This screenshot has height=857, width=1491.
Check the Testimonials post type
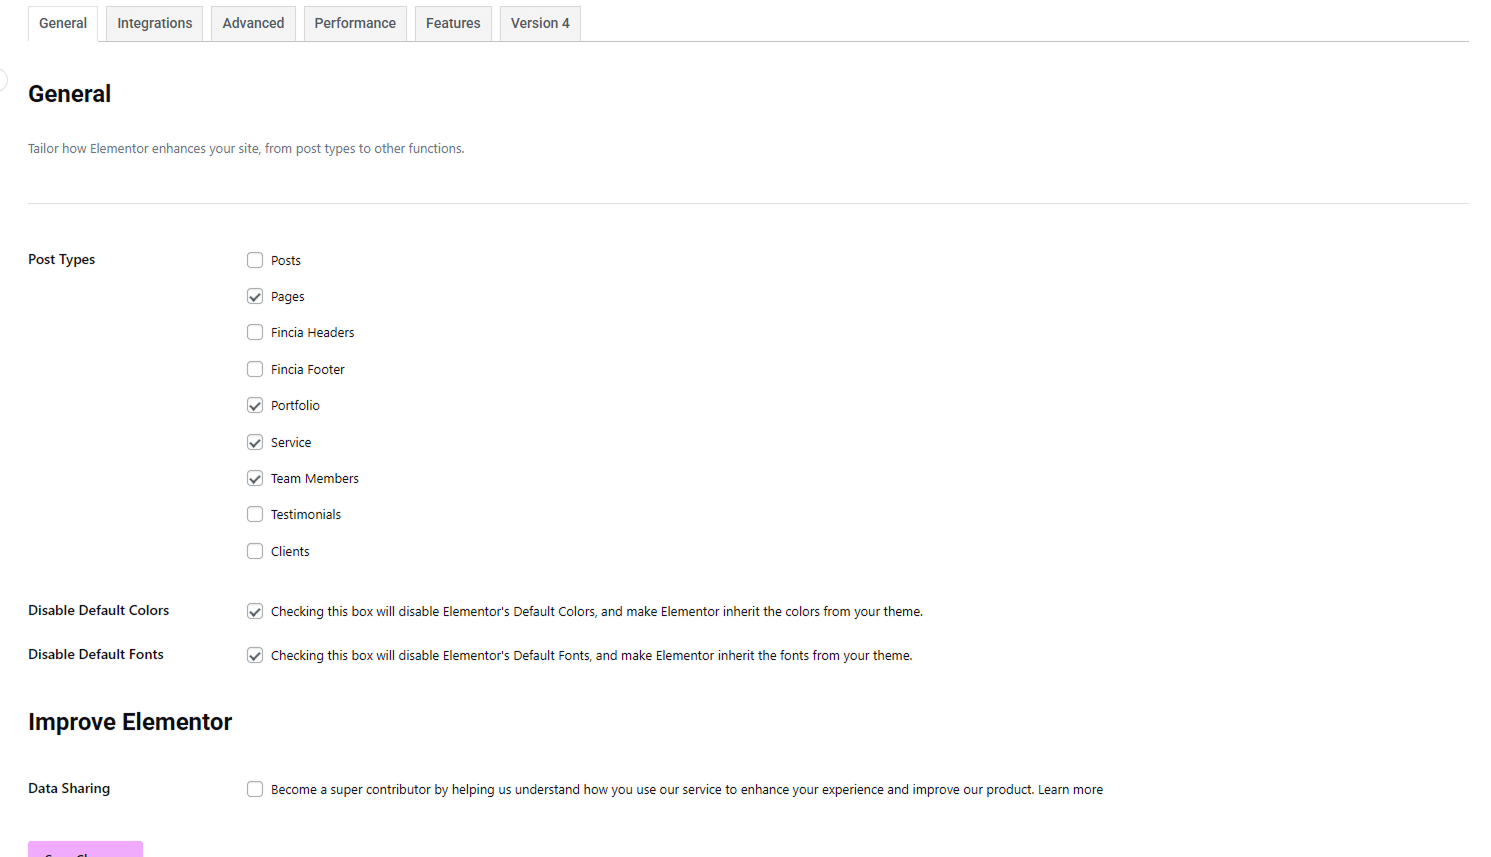click(255, 515)
